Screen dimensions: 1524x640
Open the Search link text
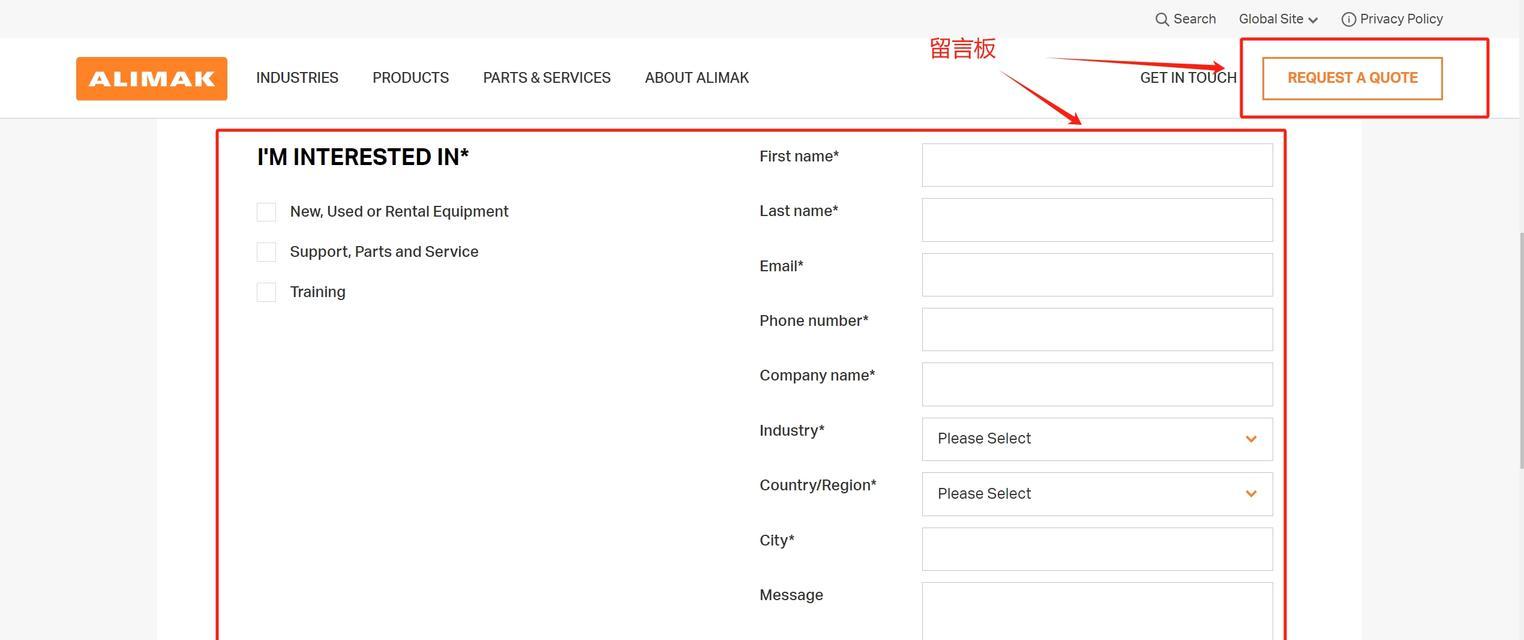pyautogui.click(x=1195, y=19)
